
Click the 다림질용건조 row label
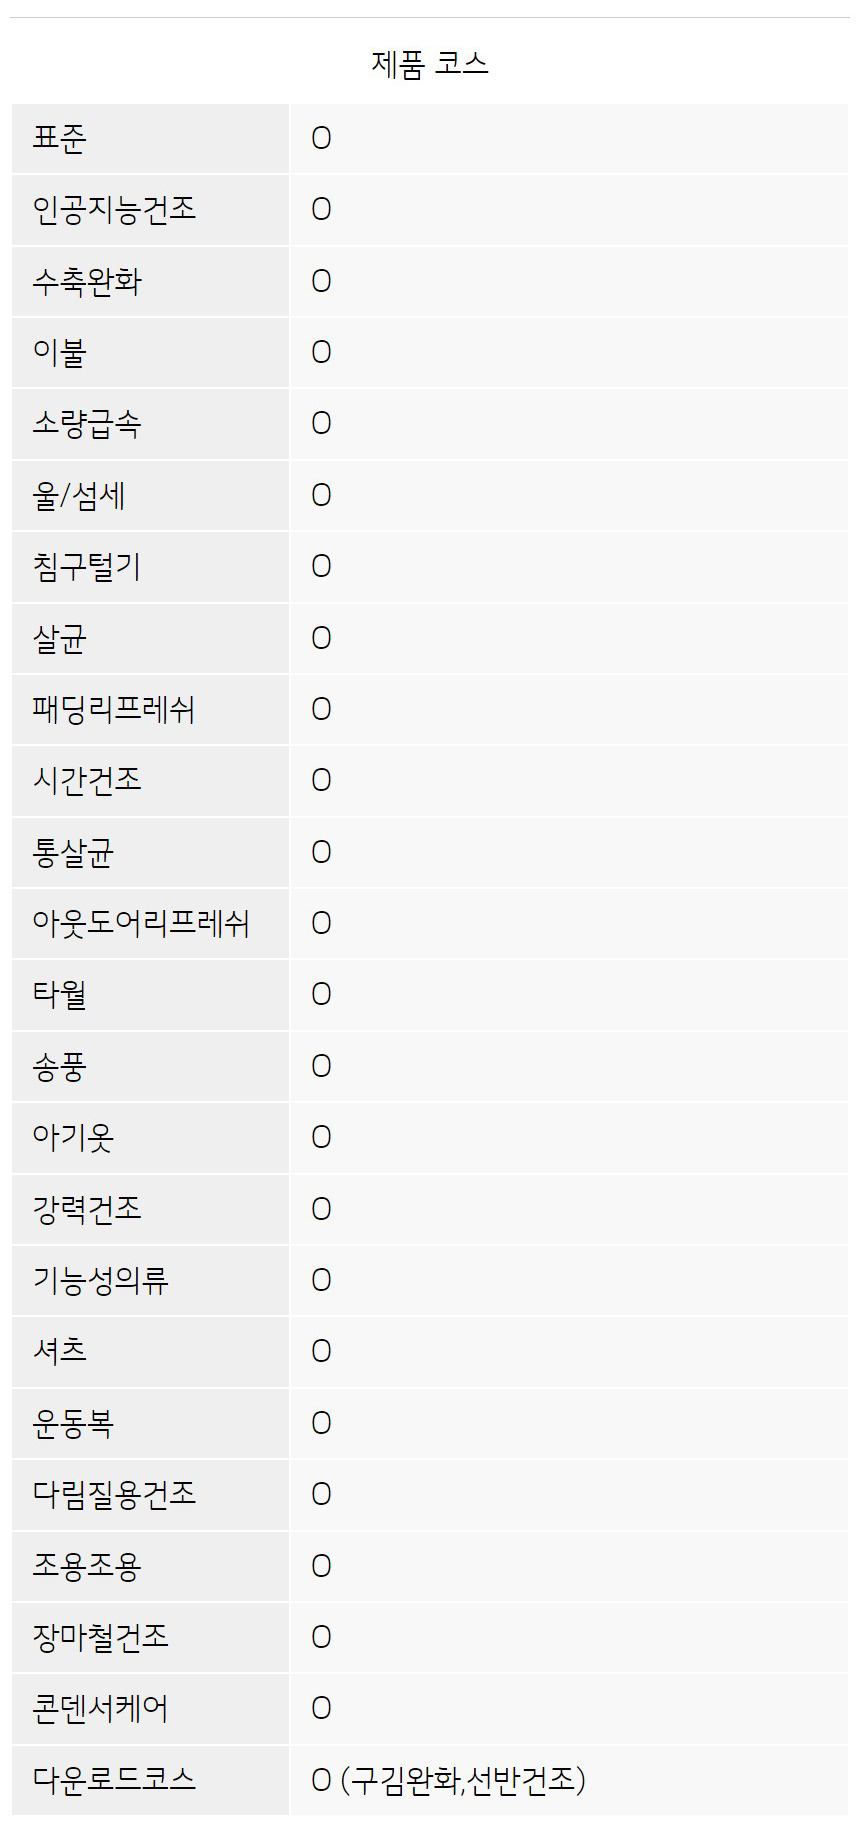(x=114, y=1494)
